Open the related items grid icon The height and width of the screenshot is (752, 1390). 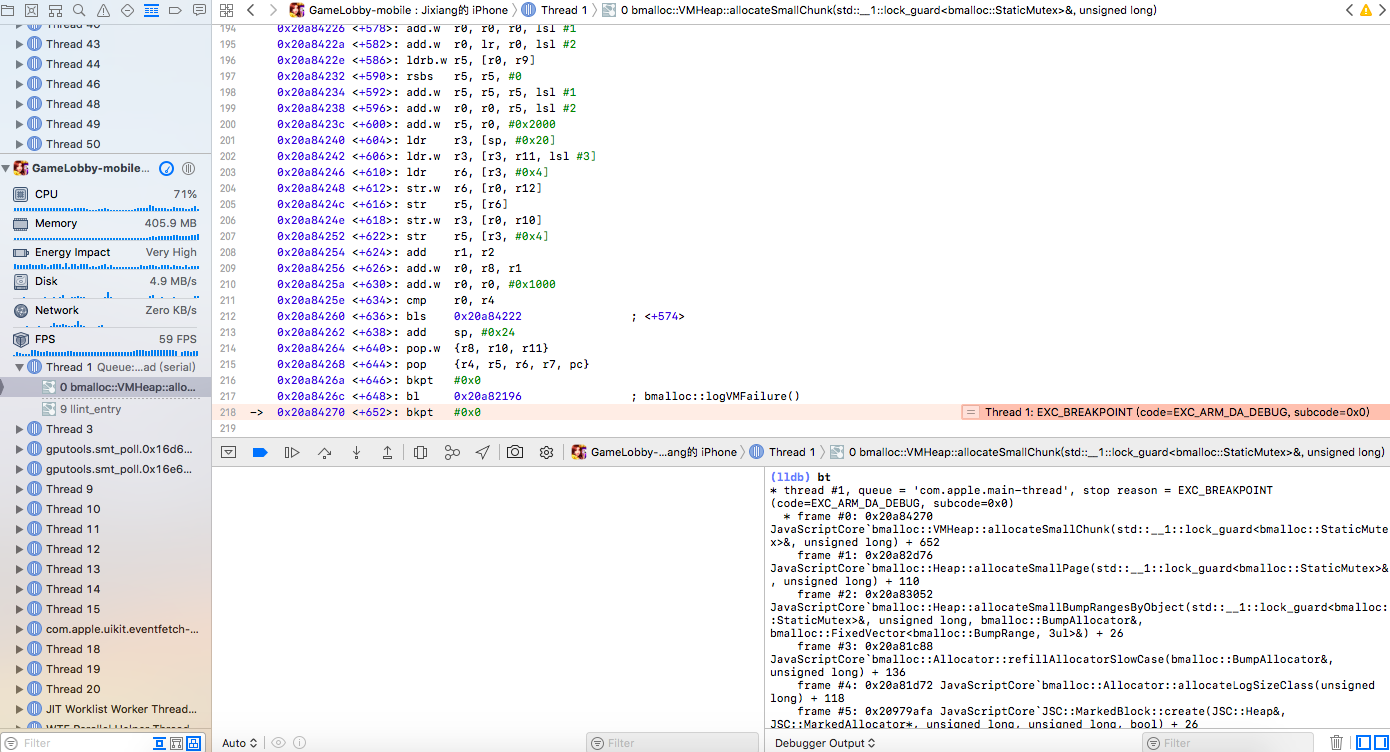click(226, 10)
